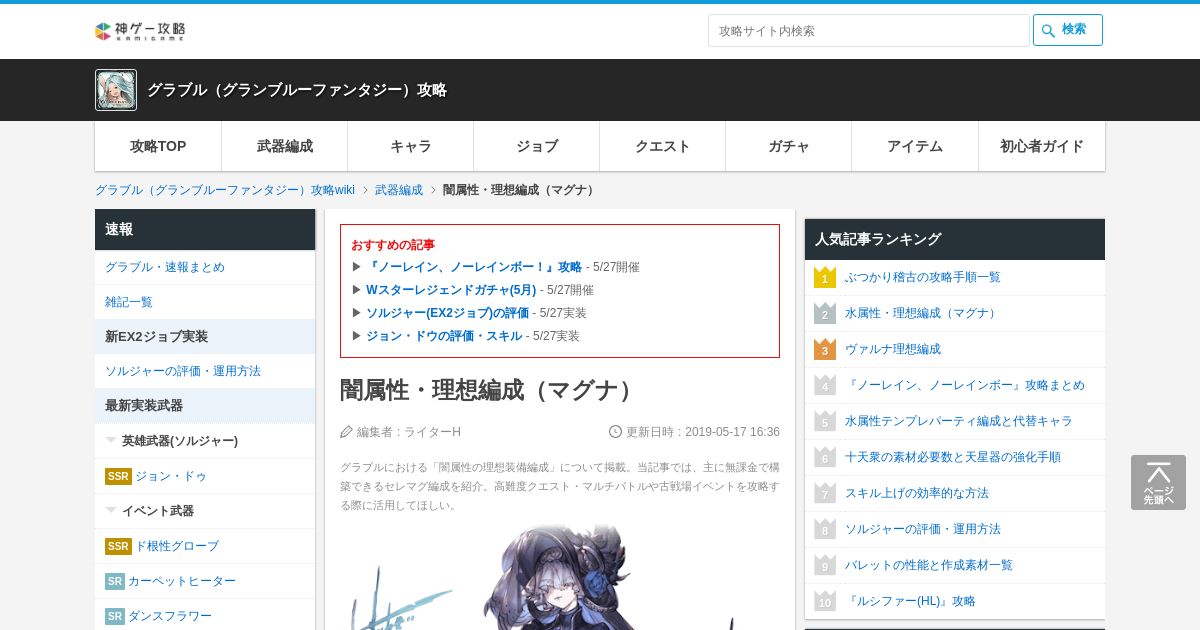Open ranking item 水属性・理想編成（マグナ）
The image size is (1200, 630).
point(922,313)
